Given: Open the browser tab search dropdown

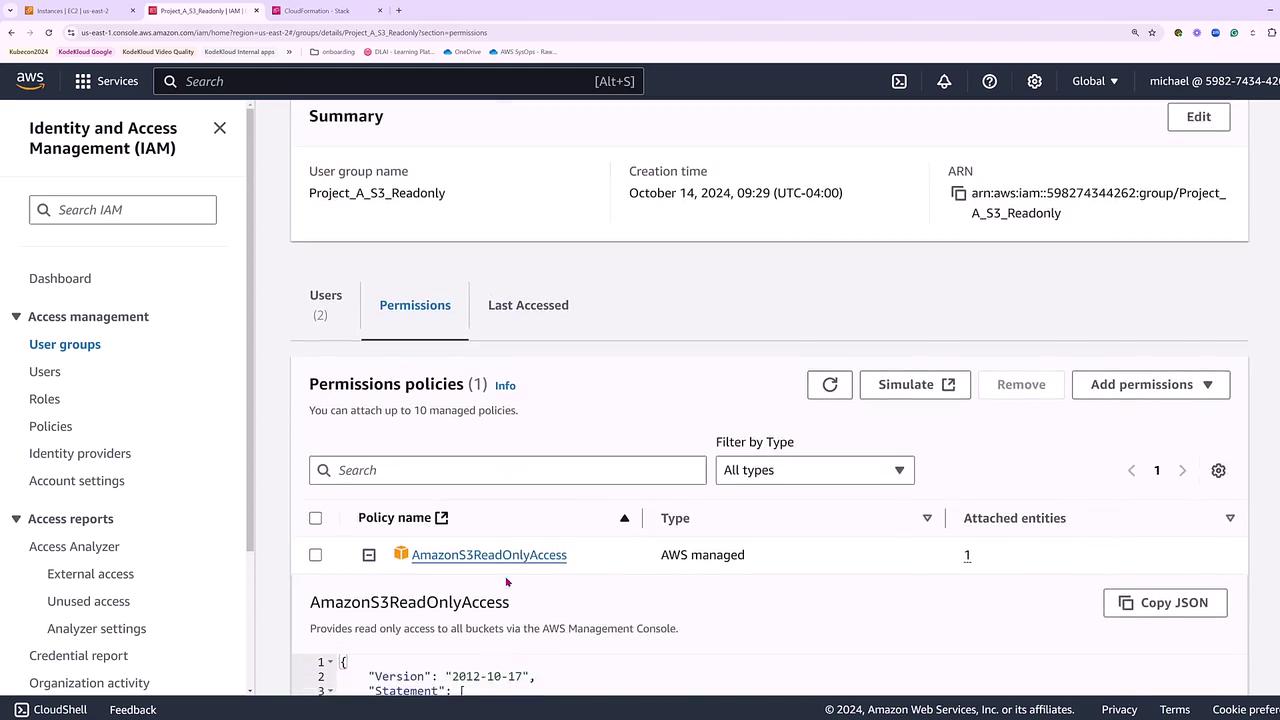Looking at the screenshot, I should coord(9,10).
